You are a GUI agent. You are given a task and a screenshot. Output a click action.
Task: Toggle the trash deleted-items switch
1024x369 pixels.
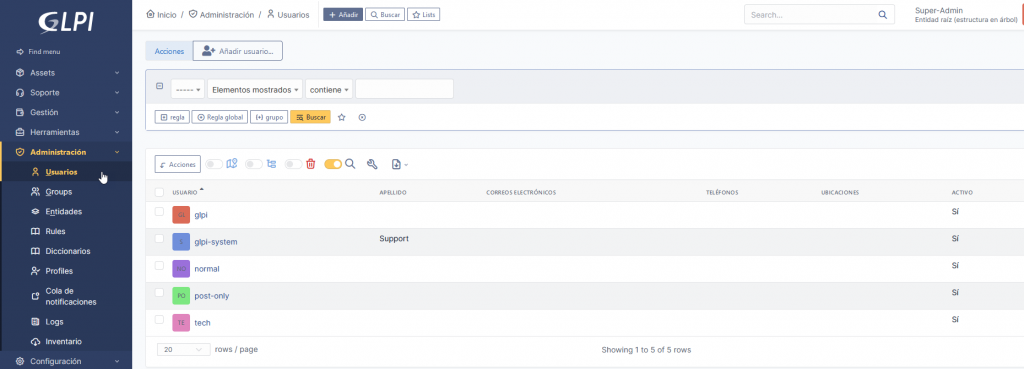click(293, 164)
